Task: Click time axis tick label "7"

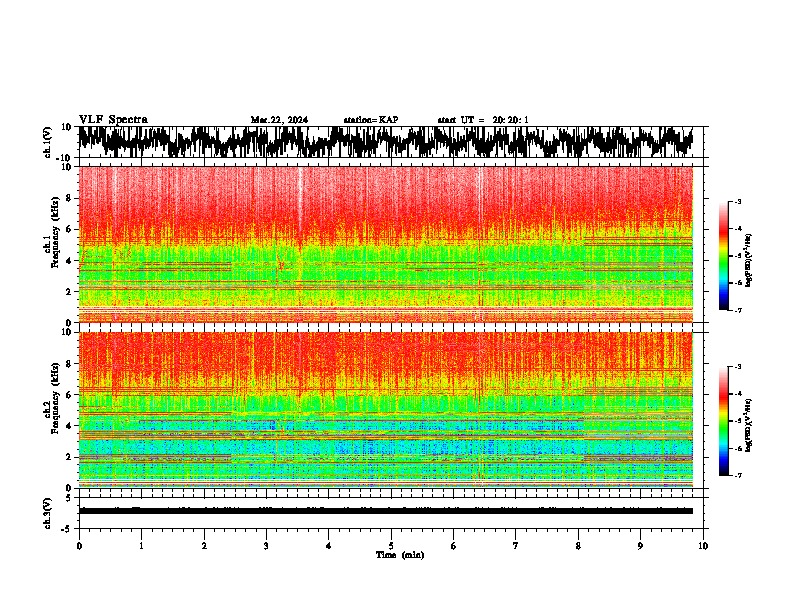Action: click(516, 546)
